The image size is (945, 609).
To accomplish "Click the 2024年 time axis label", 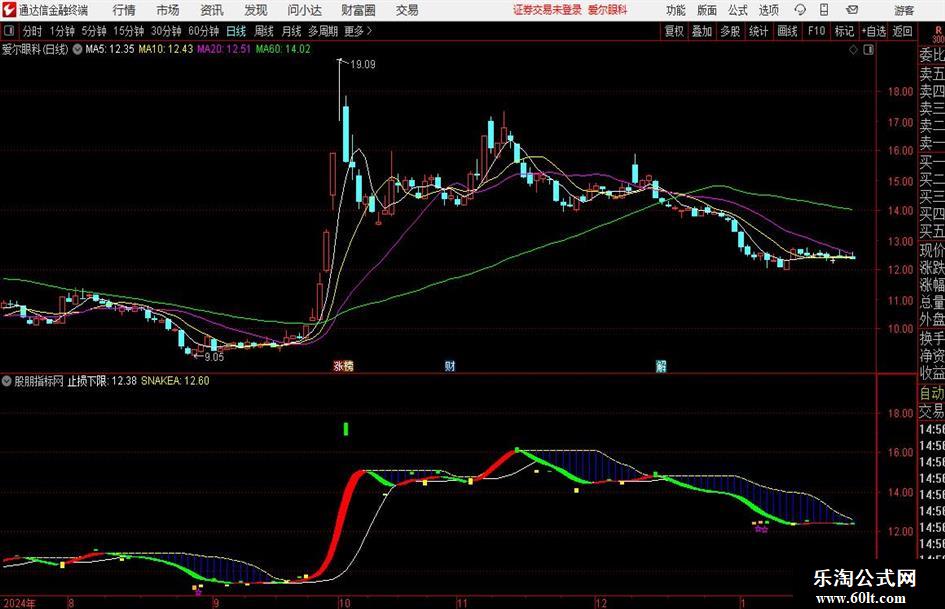I will [x=19, y=603].
